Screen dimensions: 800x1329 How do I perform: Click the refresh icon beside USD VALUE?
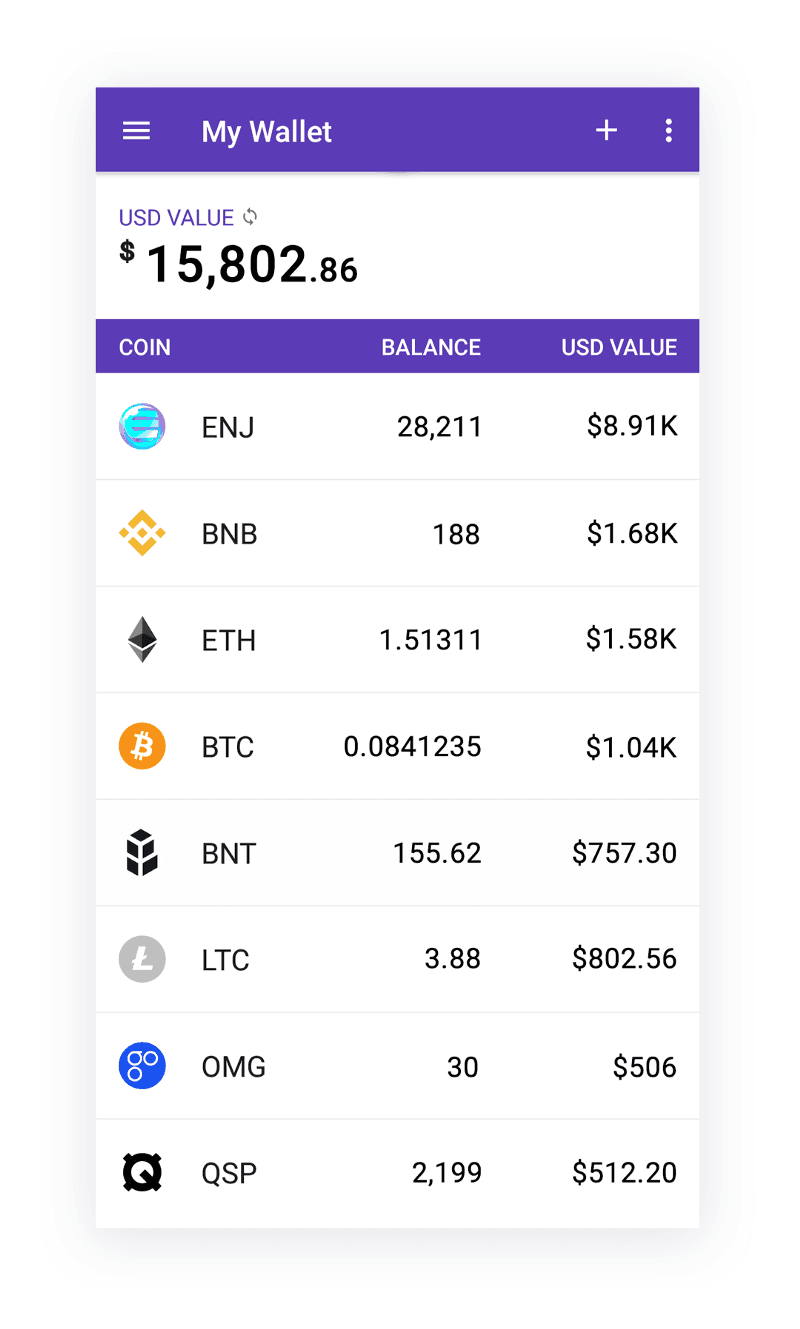[250, 216]
